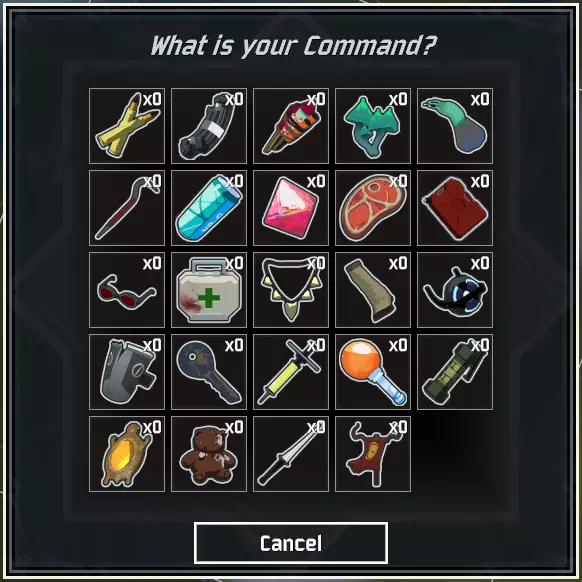Viewport: 582px width, 582px height.
Task: Select the red gasoline canister
Action: [455, 208]
